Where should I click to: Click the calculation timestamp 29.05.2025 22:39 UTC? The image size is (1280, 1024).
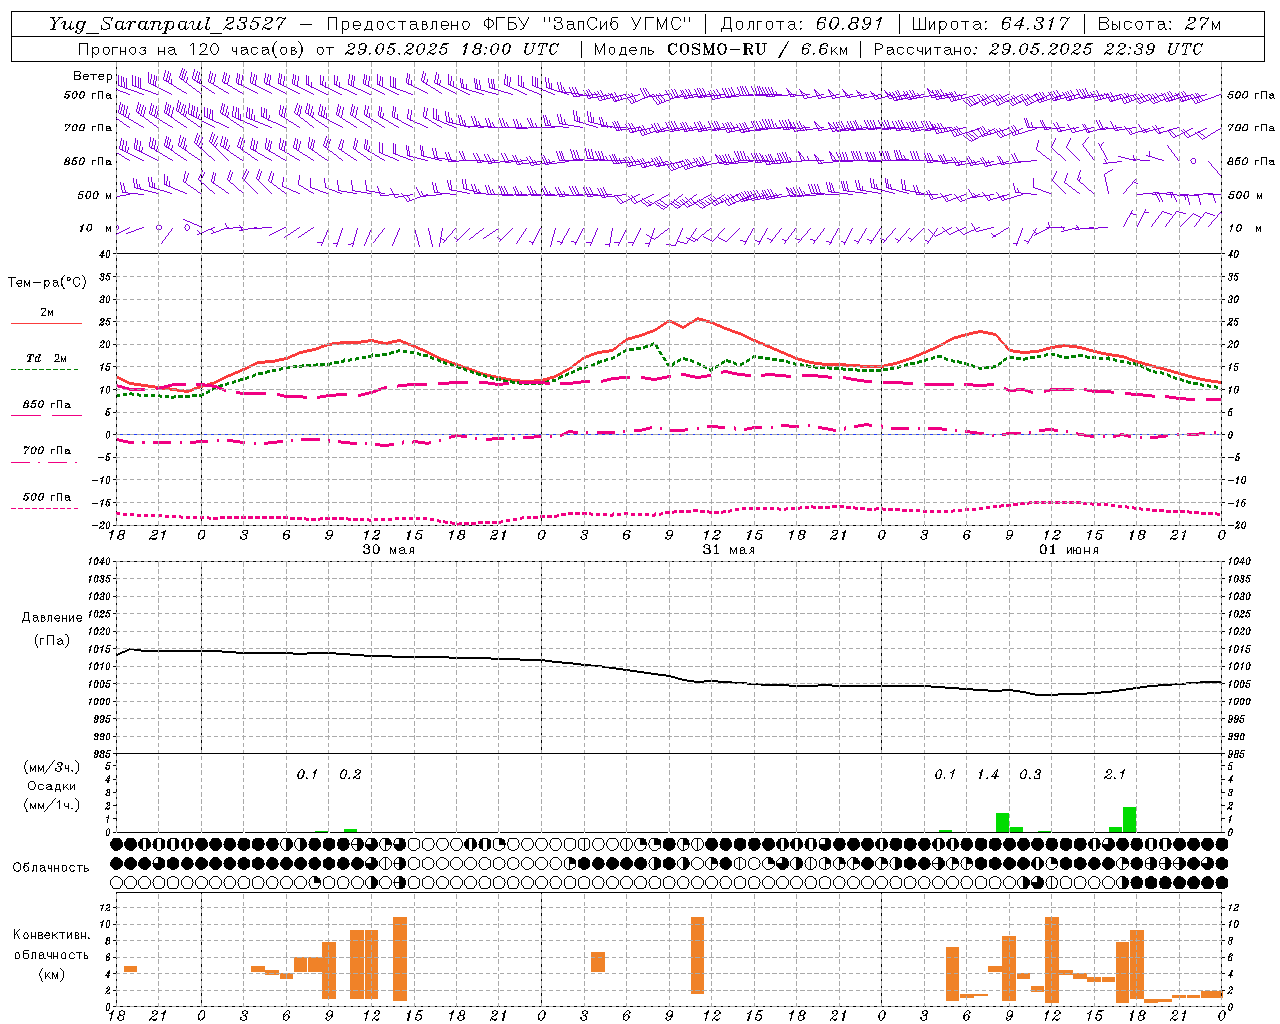pyautogui.click(x=1095, y=49)
